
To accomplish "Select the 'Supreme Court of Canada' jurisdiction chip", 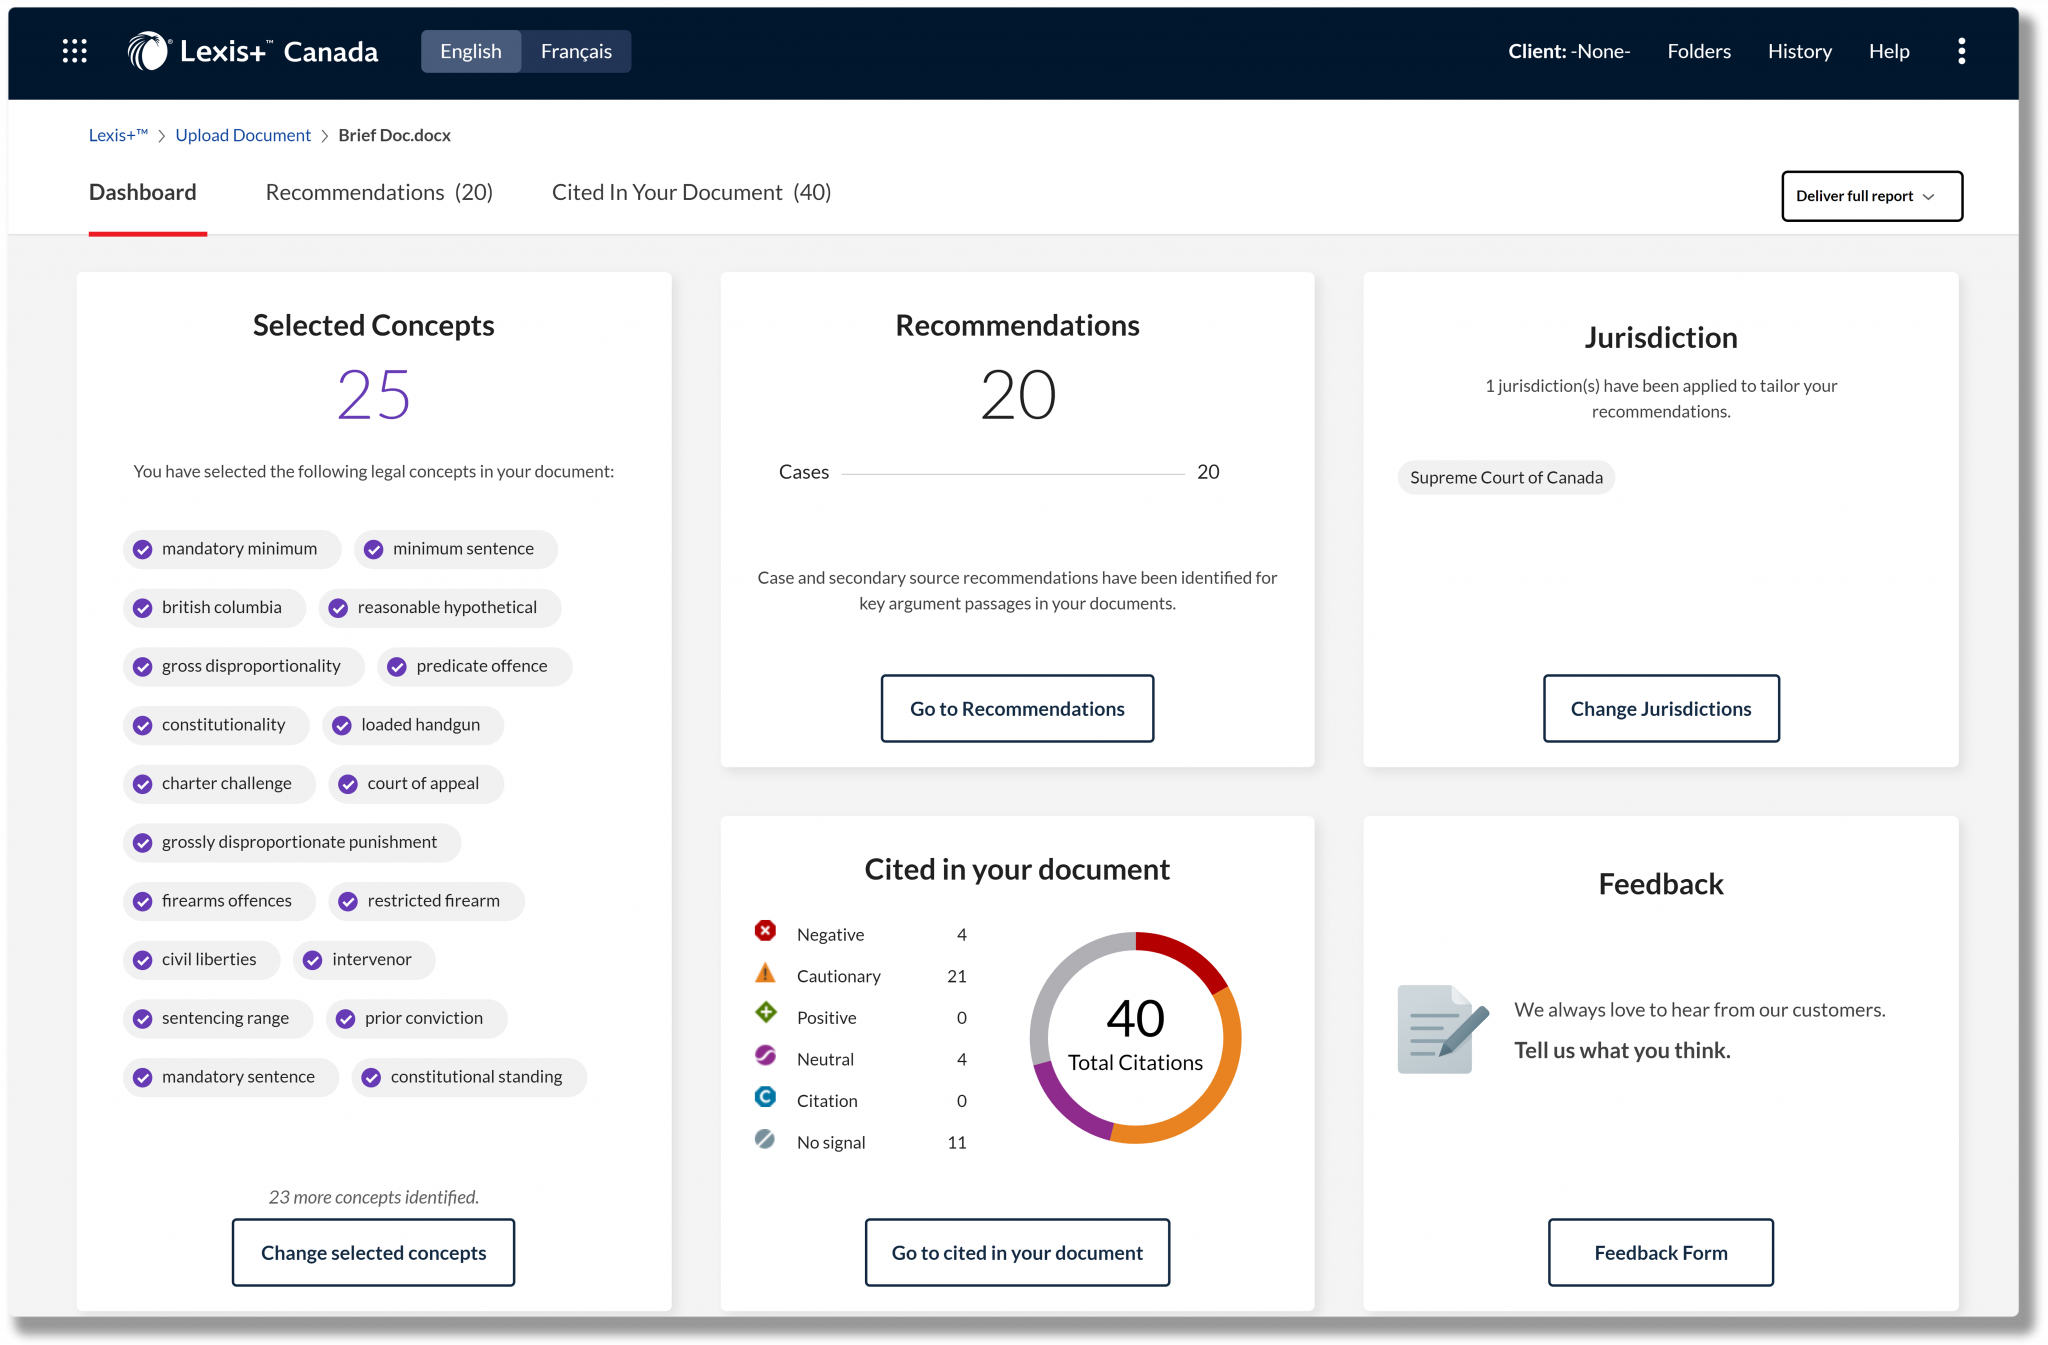I will point(1505,477).
